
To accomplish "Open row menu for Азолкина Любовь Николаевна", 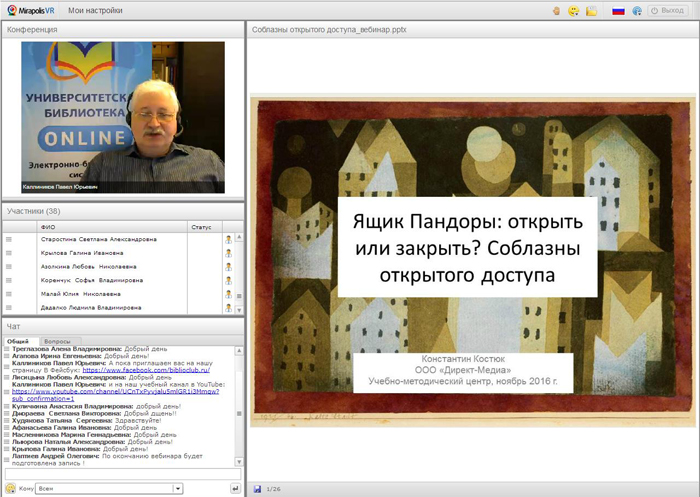I will pos(8,267).
